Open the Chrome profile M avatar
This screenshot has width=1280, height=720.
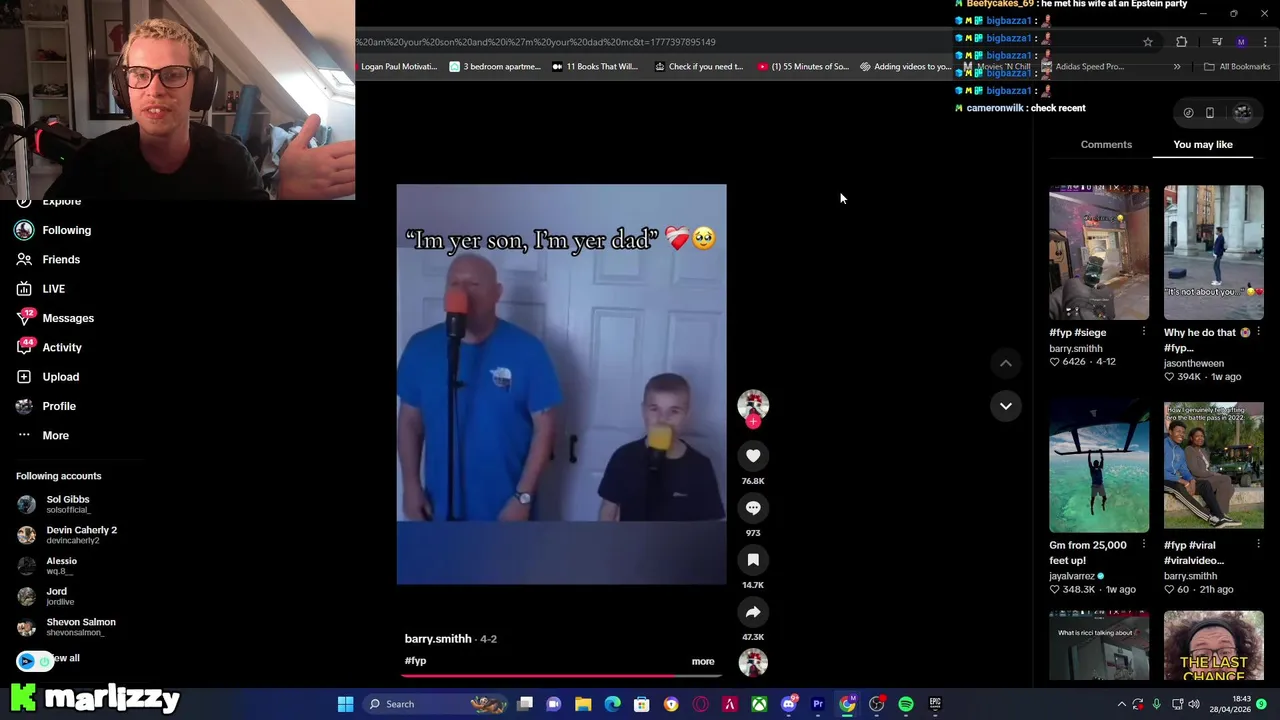[1241, 42]
